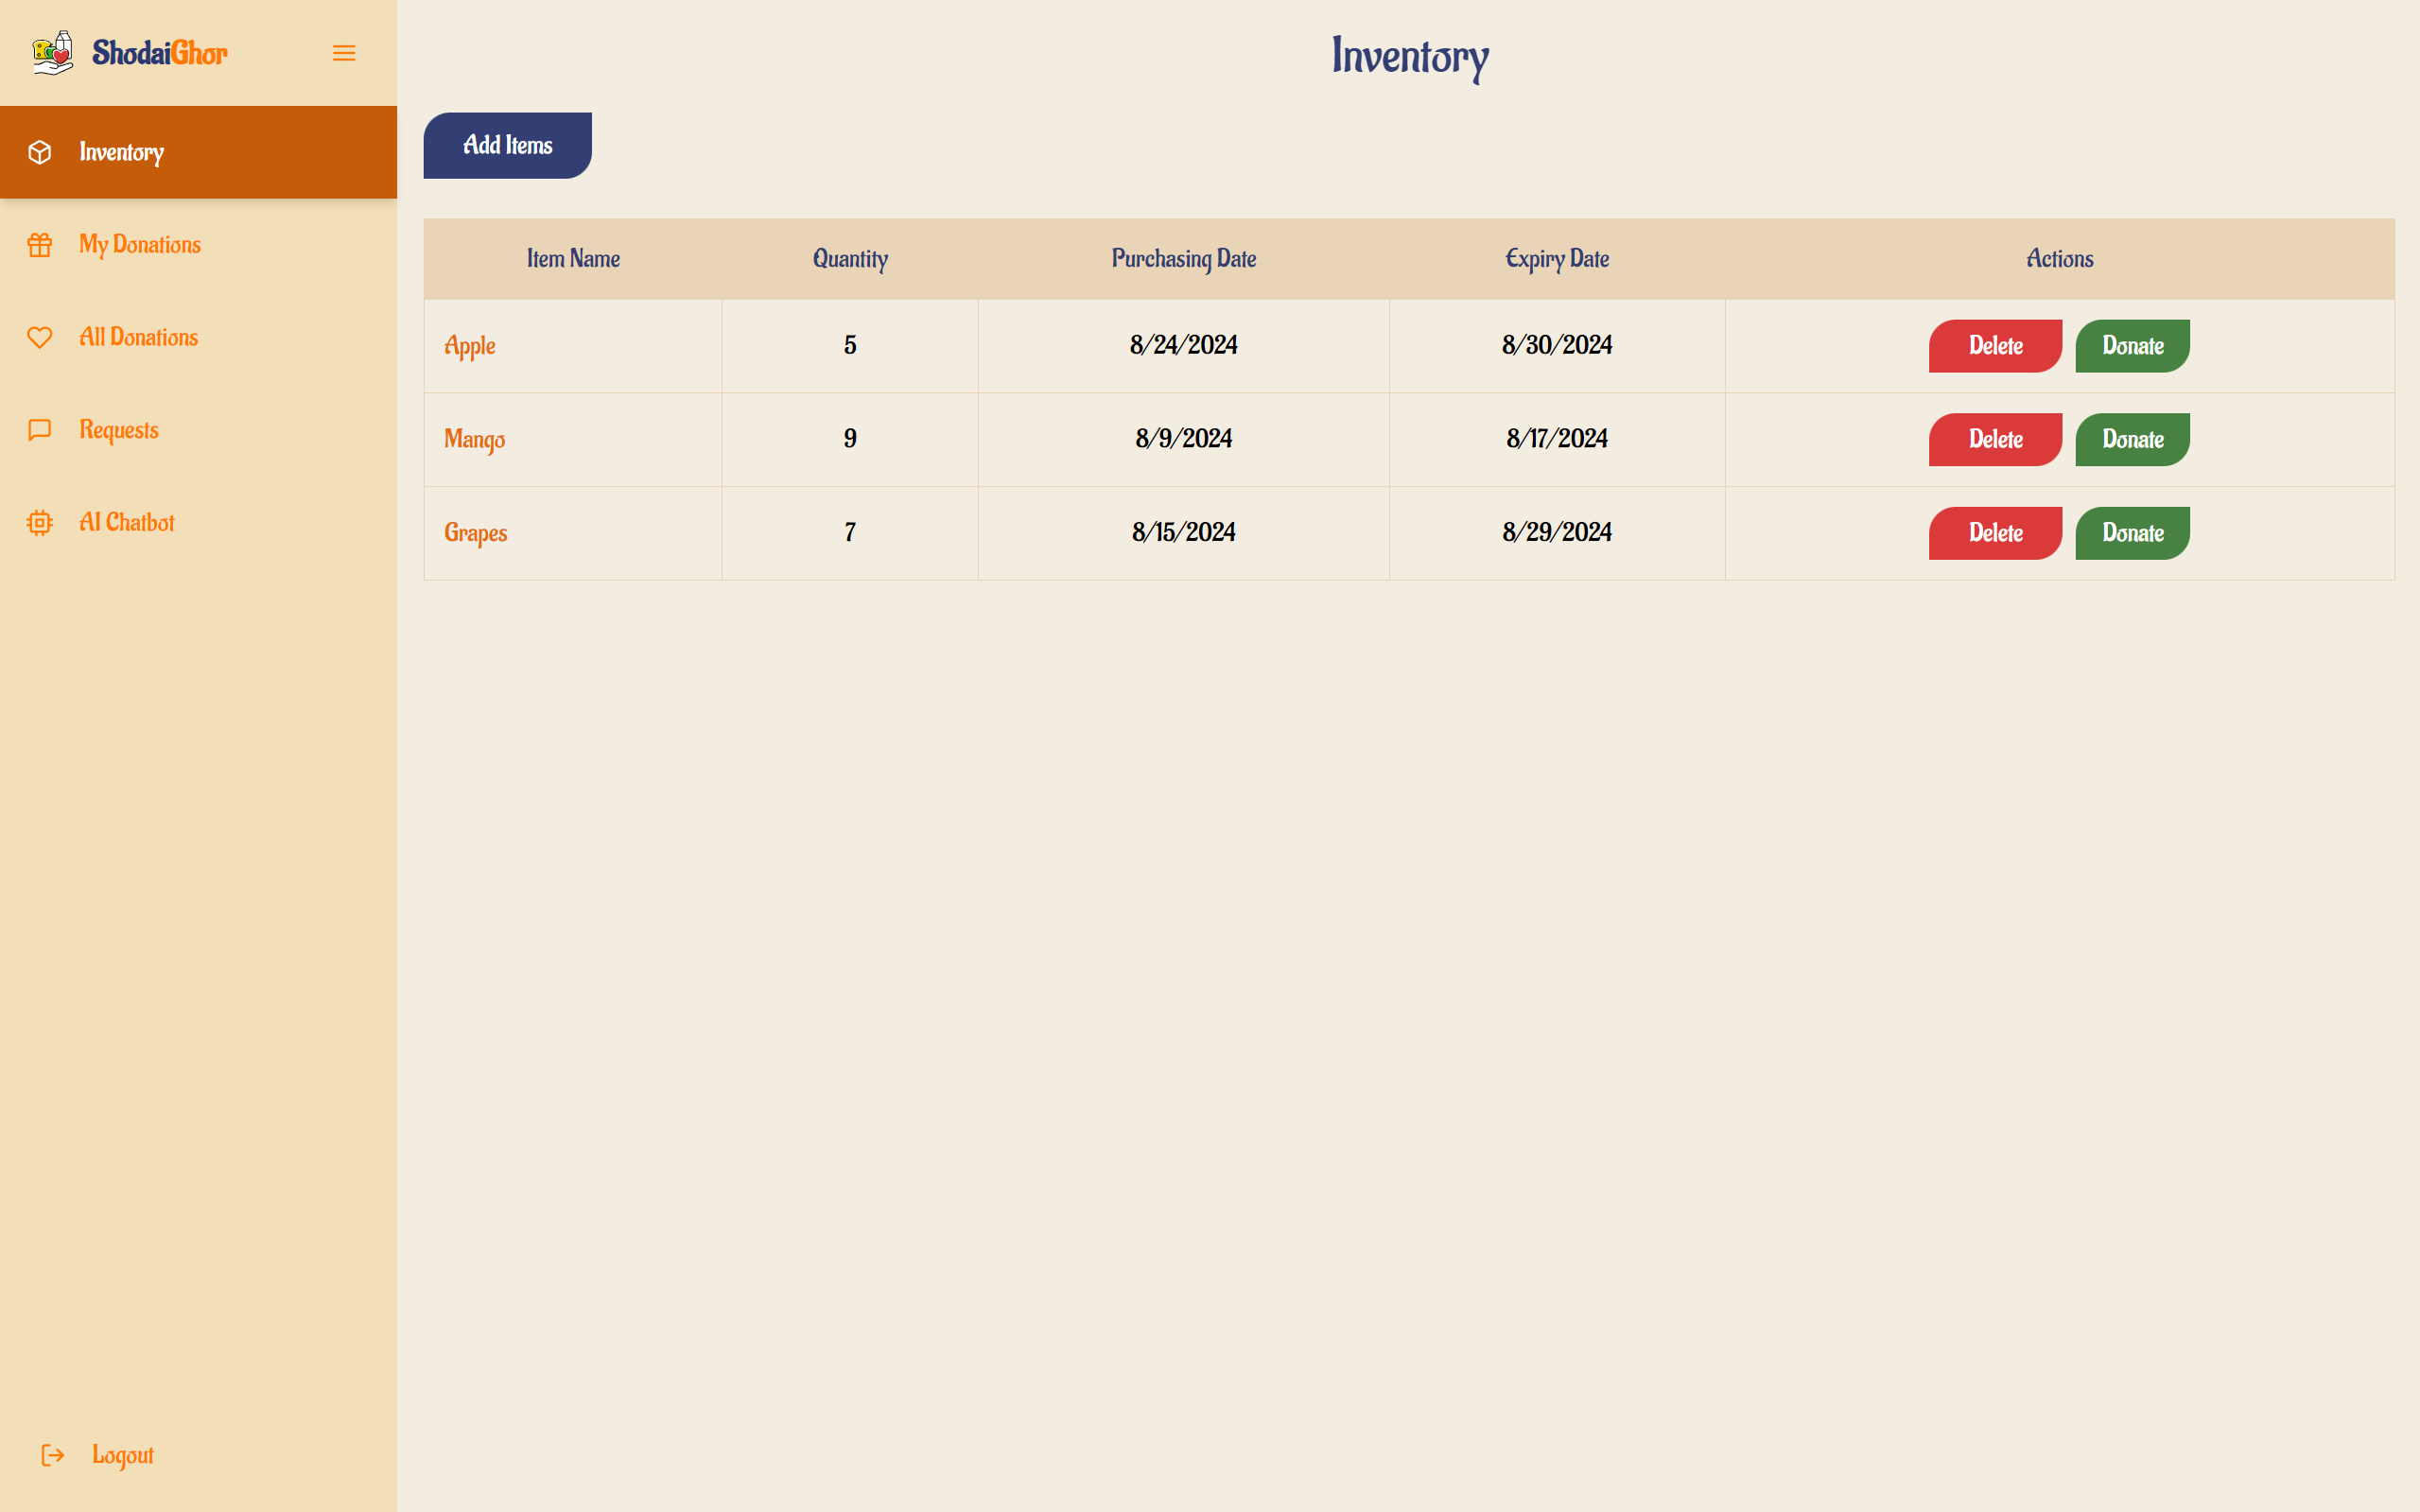The image size is (2420, 1512).
Task: Click the Requests chat bubble icon
Action: point(40,430)
